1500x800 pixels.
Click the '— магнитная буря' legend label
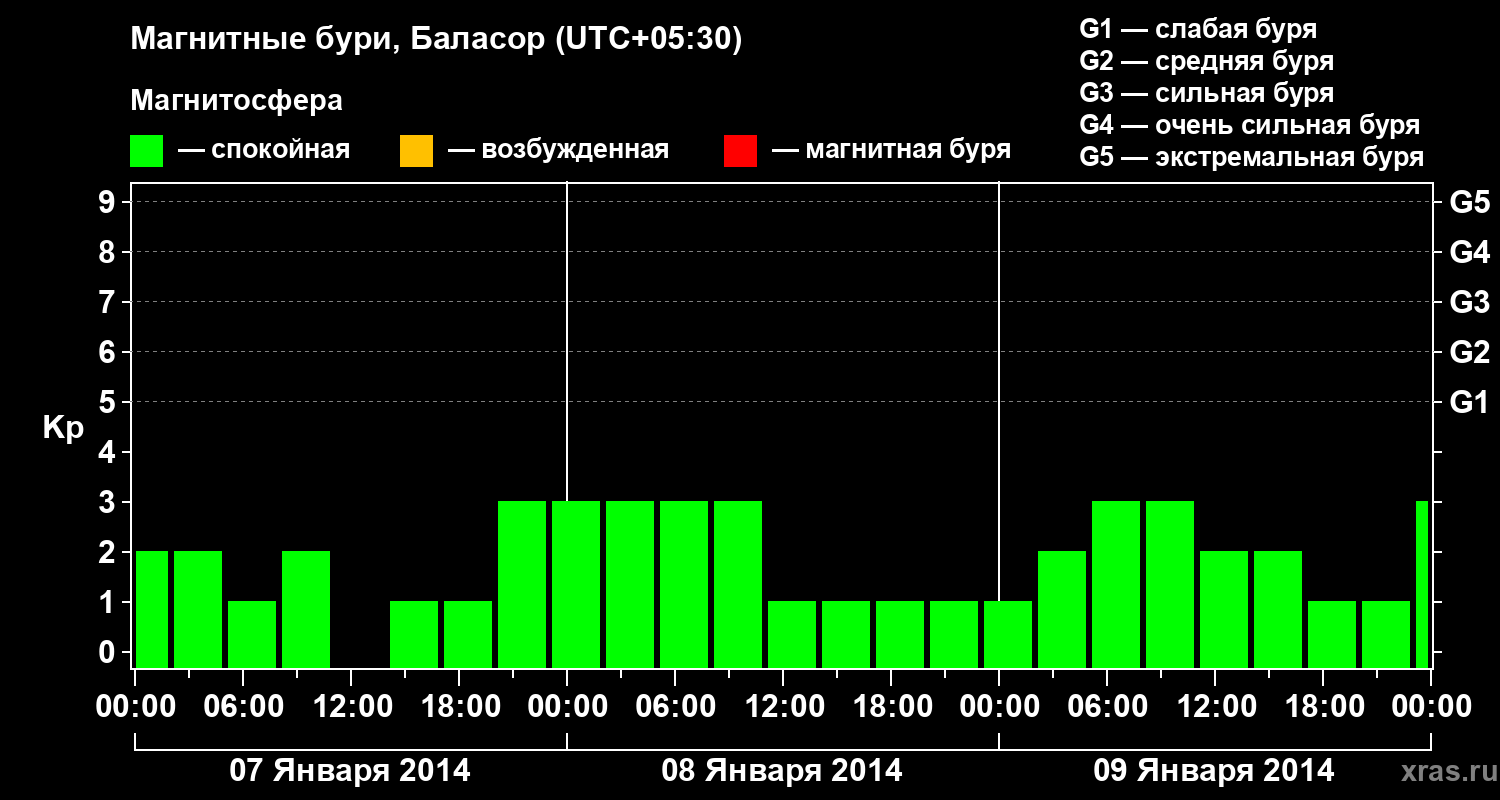click(x=892, y=150)
